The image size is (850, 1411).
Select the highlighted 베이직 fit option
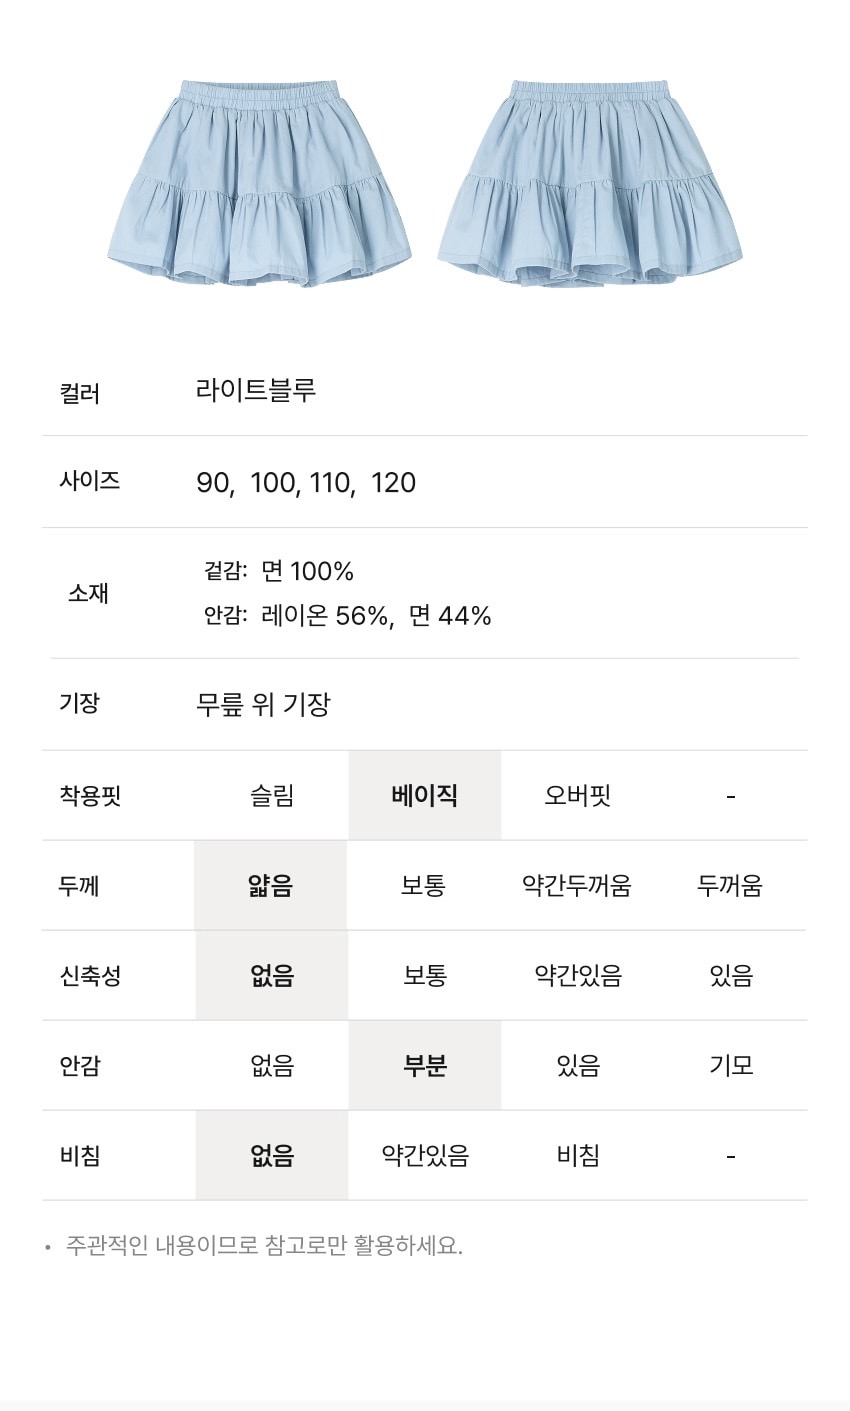click(x=424, y=796)
